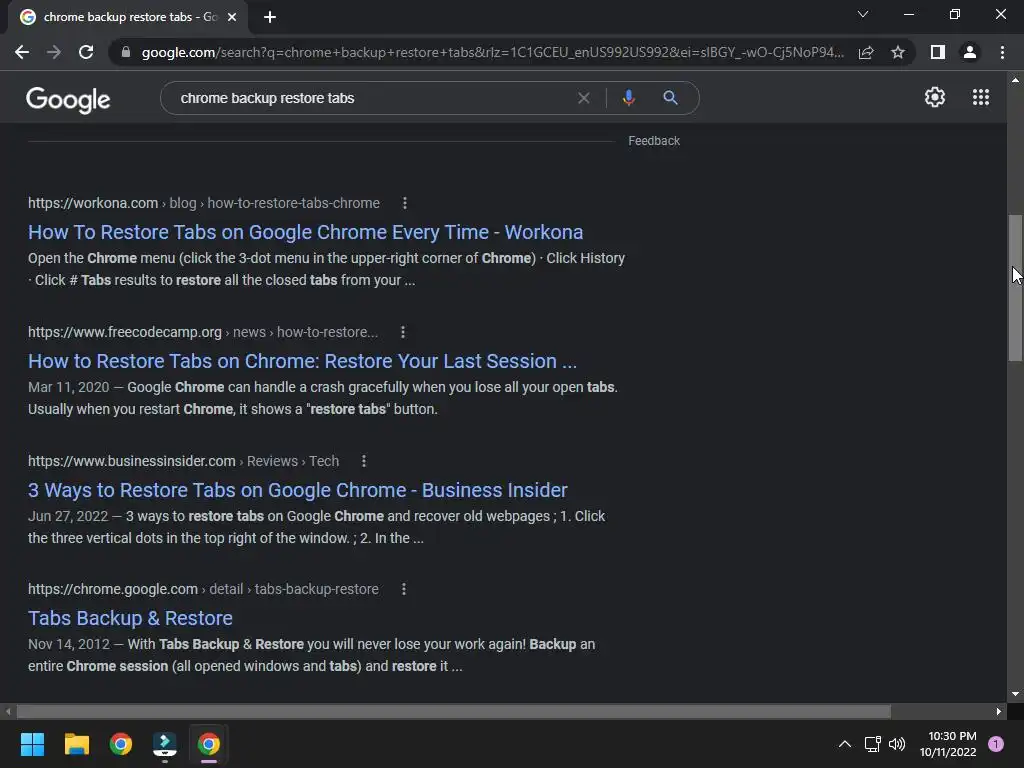Open the site info padlock icon

coord(125,52)
